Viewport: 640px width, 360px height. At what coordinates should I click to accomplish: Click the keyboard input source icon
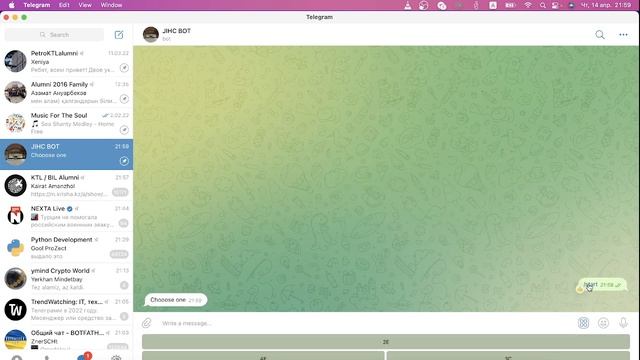[493, 5]
